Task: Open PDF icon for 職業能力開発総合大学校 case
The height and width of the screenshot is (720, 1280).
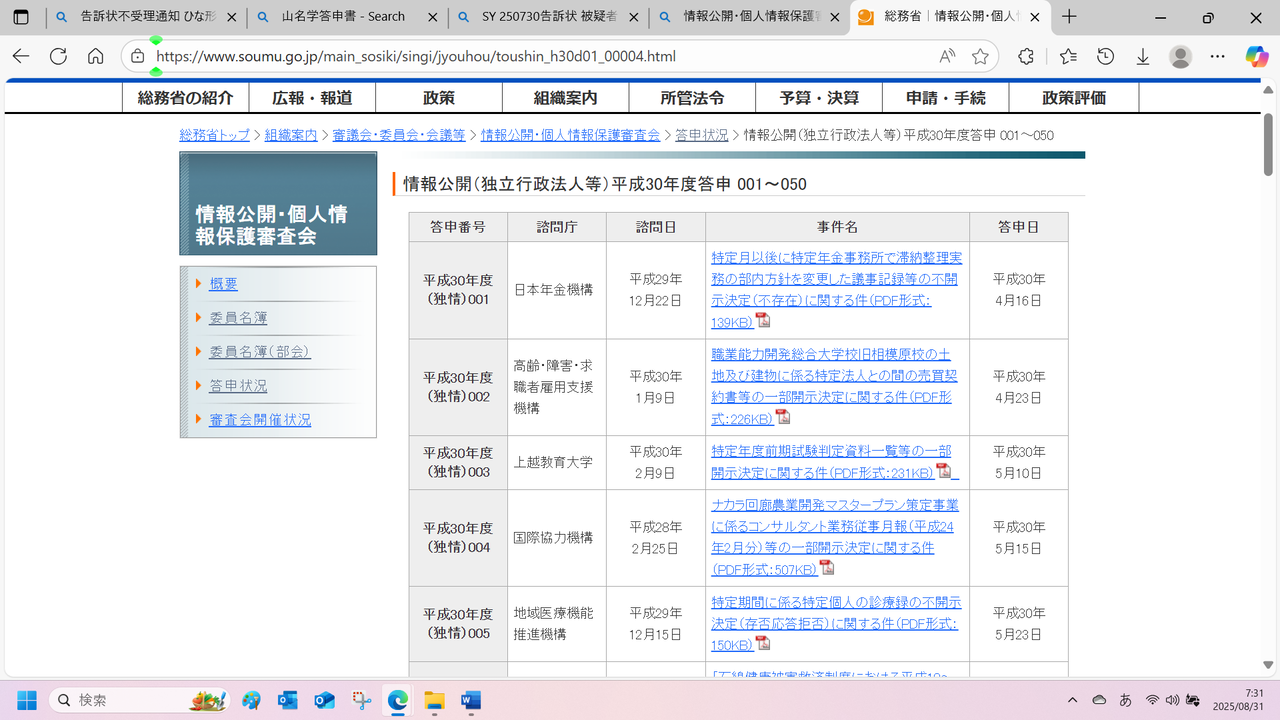Action: (x=783, y=417)
